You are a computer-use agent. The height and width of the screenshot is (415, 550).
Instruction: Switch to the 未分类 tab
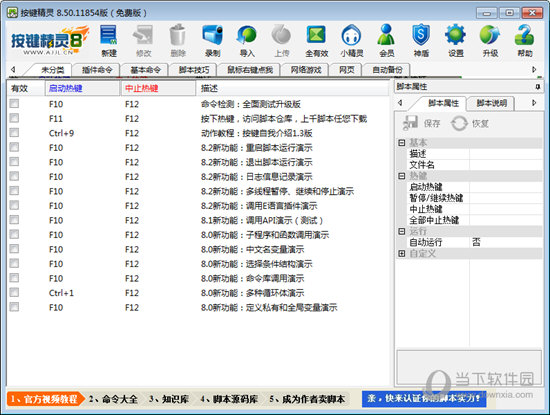coord(53,70)
